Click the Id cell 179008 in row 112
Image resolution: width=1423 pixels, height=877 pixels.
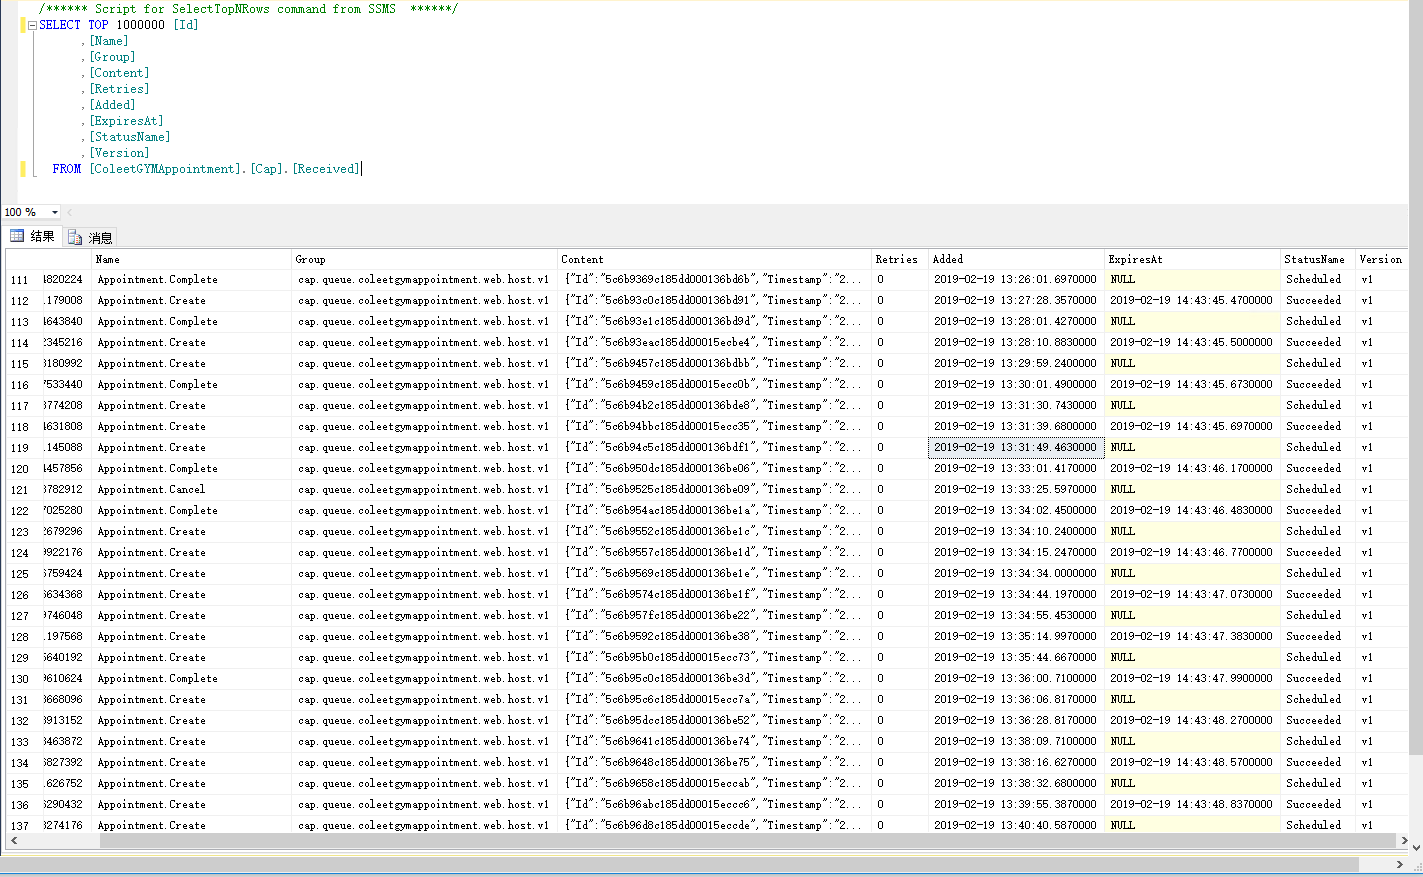[66, 301]
